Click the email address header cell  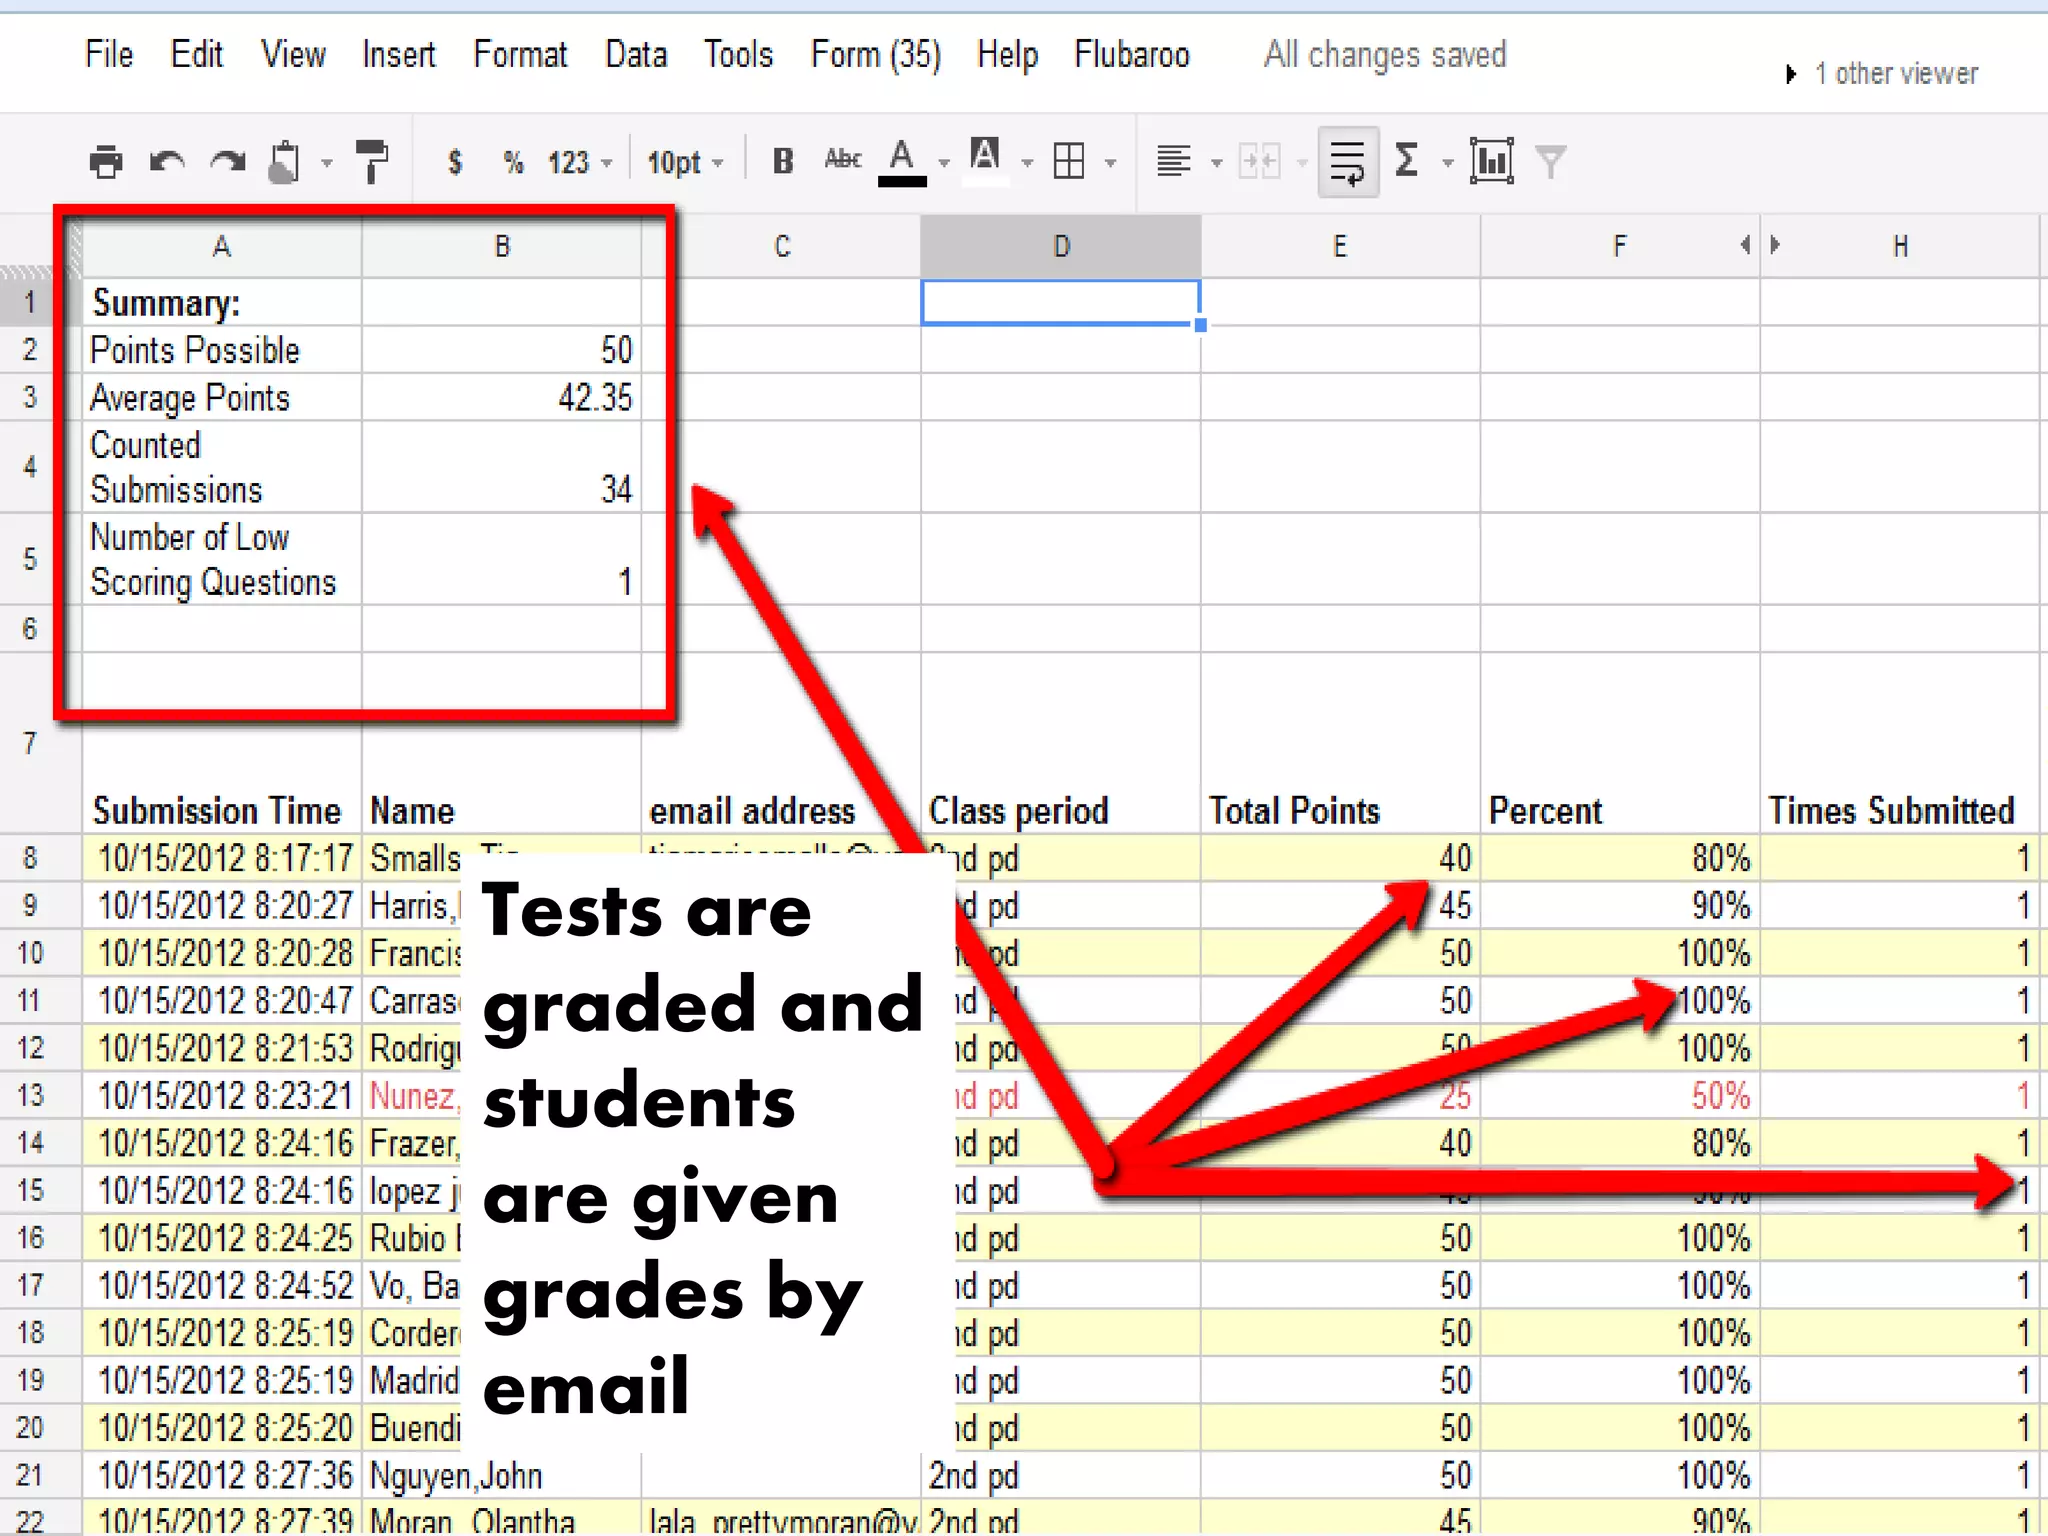[782, 743]
